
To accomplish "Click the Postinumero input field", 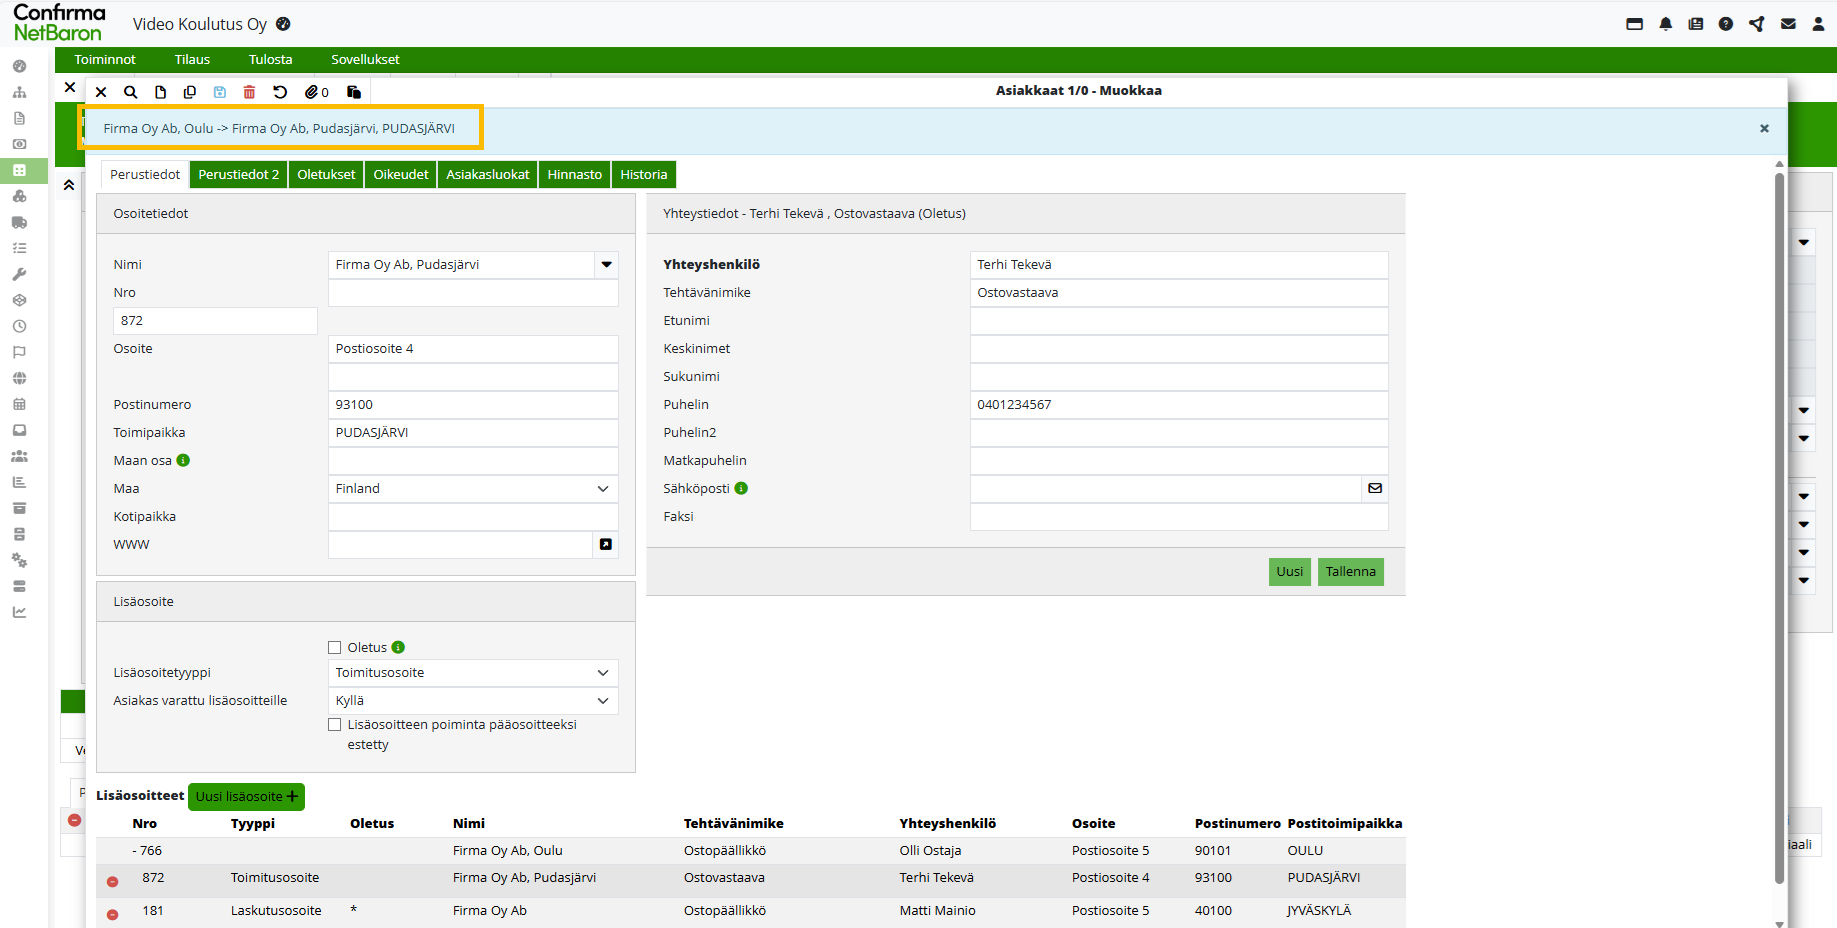I will coord(473,405).
